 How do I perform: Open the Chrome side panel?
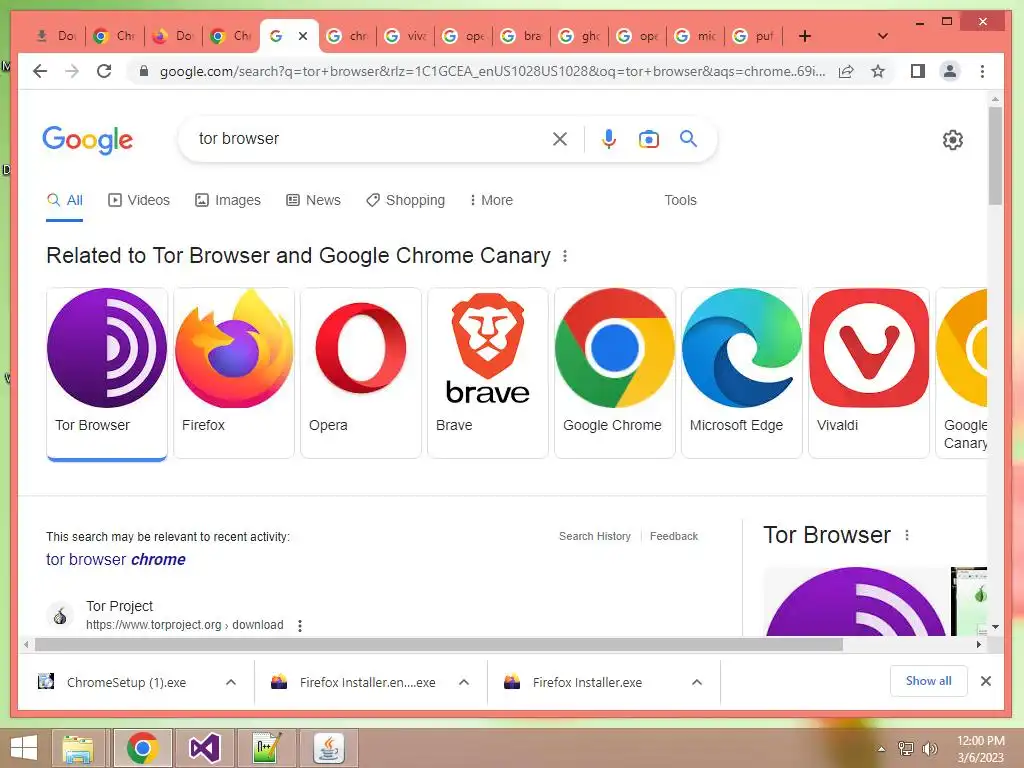[x=918, y=71]
